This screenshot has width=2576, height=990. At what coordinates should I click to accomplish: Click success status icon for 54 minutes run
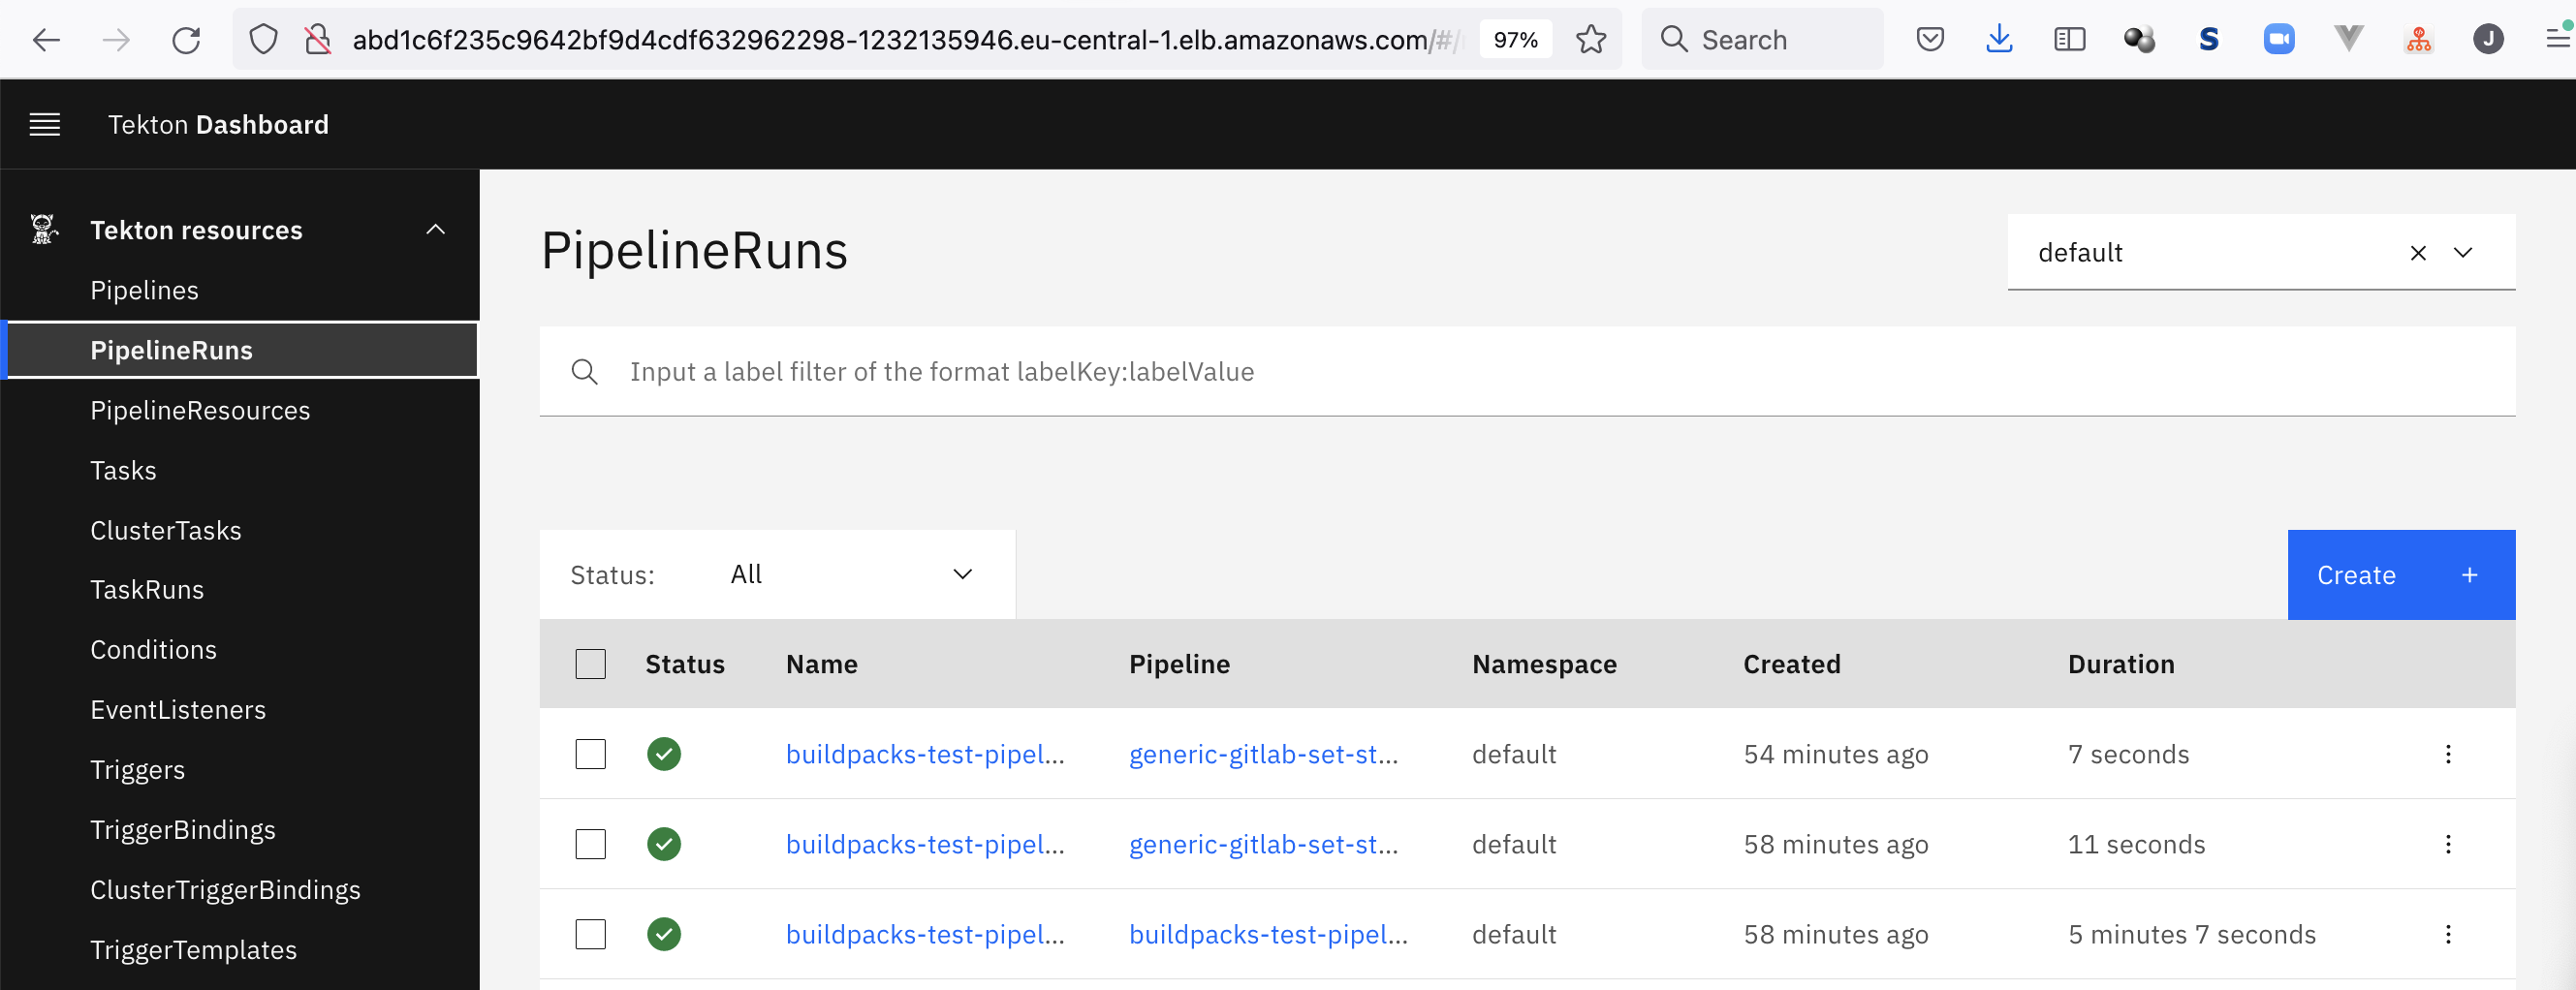click(x=663, y=753)
